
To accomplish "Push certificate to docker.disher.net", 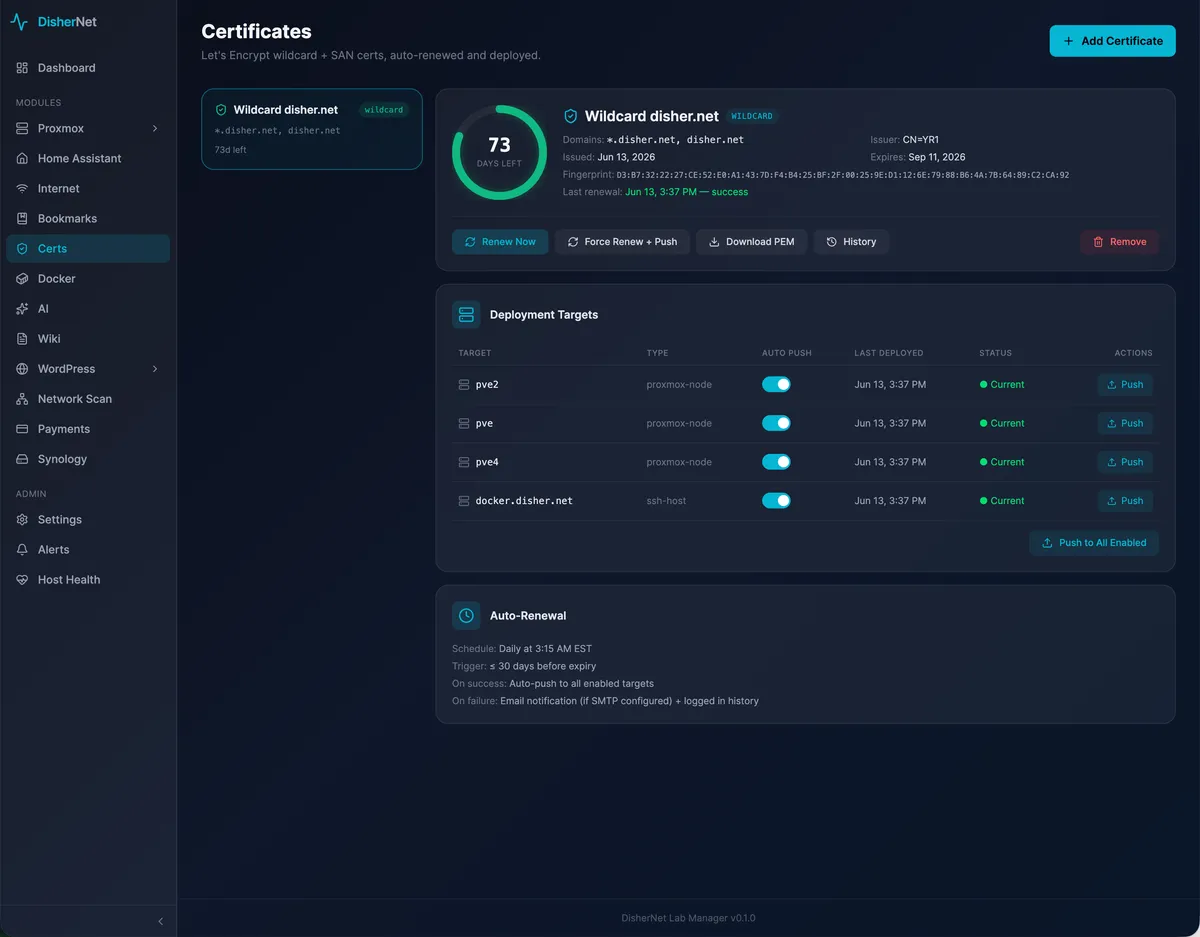I will [x=1125, y=500].
